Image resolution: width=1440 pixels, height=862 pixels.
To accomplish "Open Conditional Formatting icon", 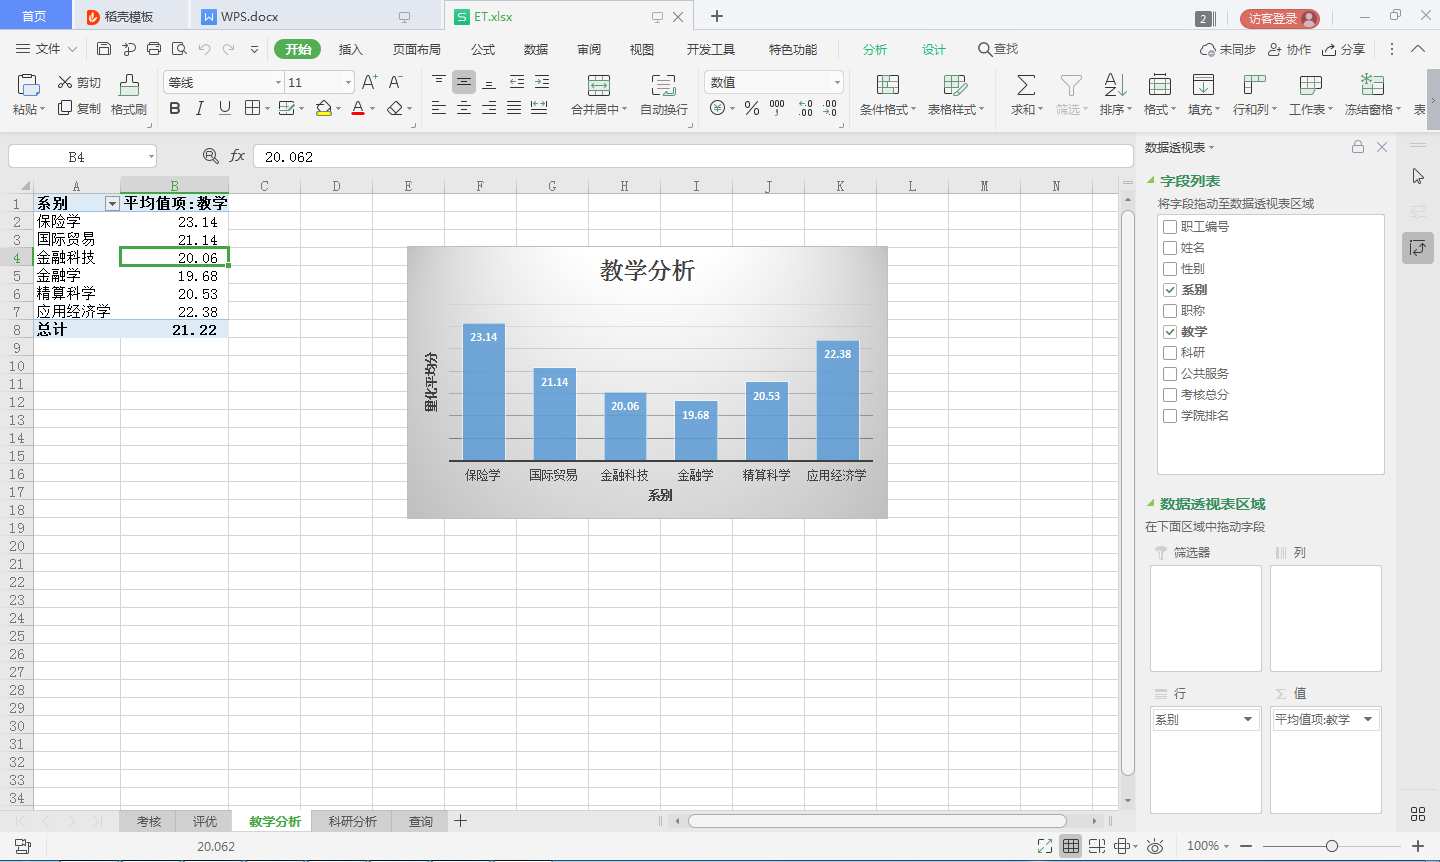I will [x=887, y=85].
